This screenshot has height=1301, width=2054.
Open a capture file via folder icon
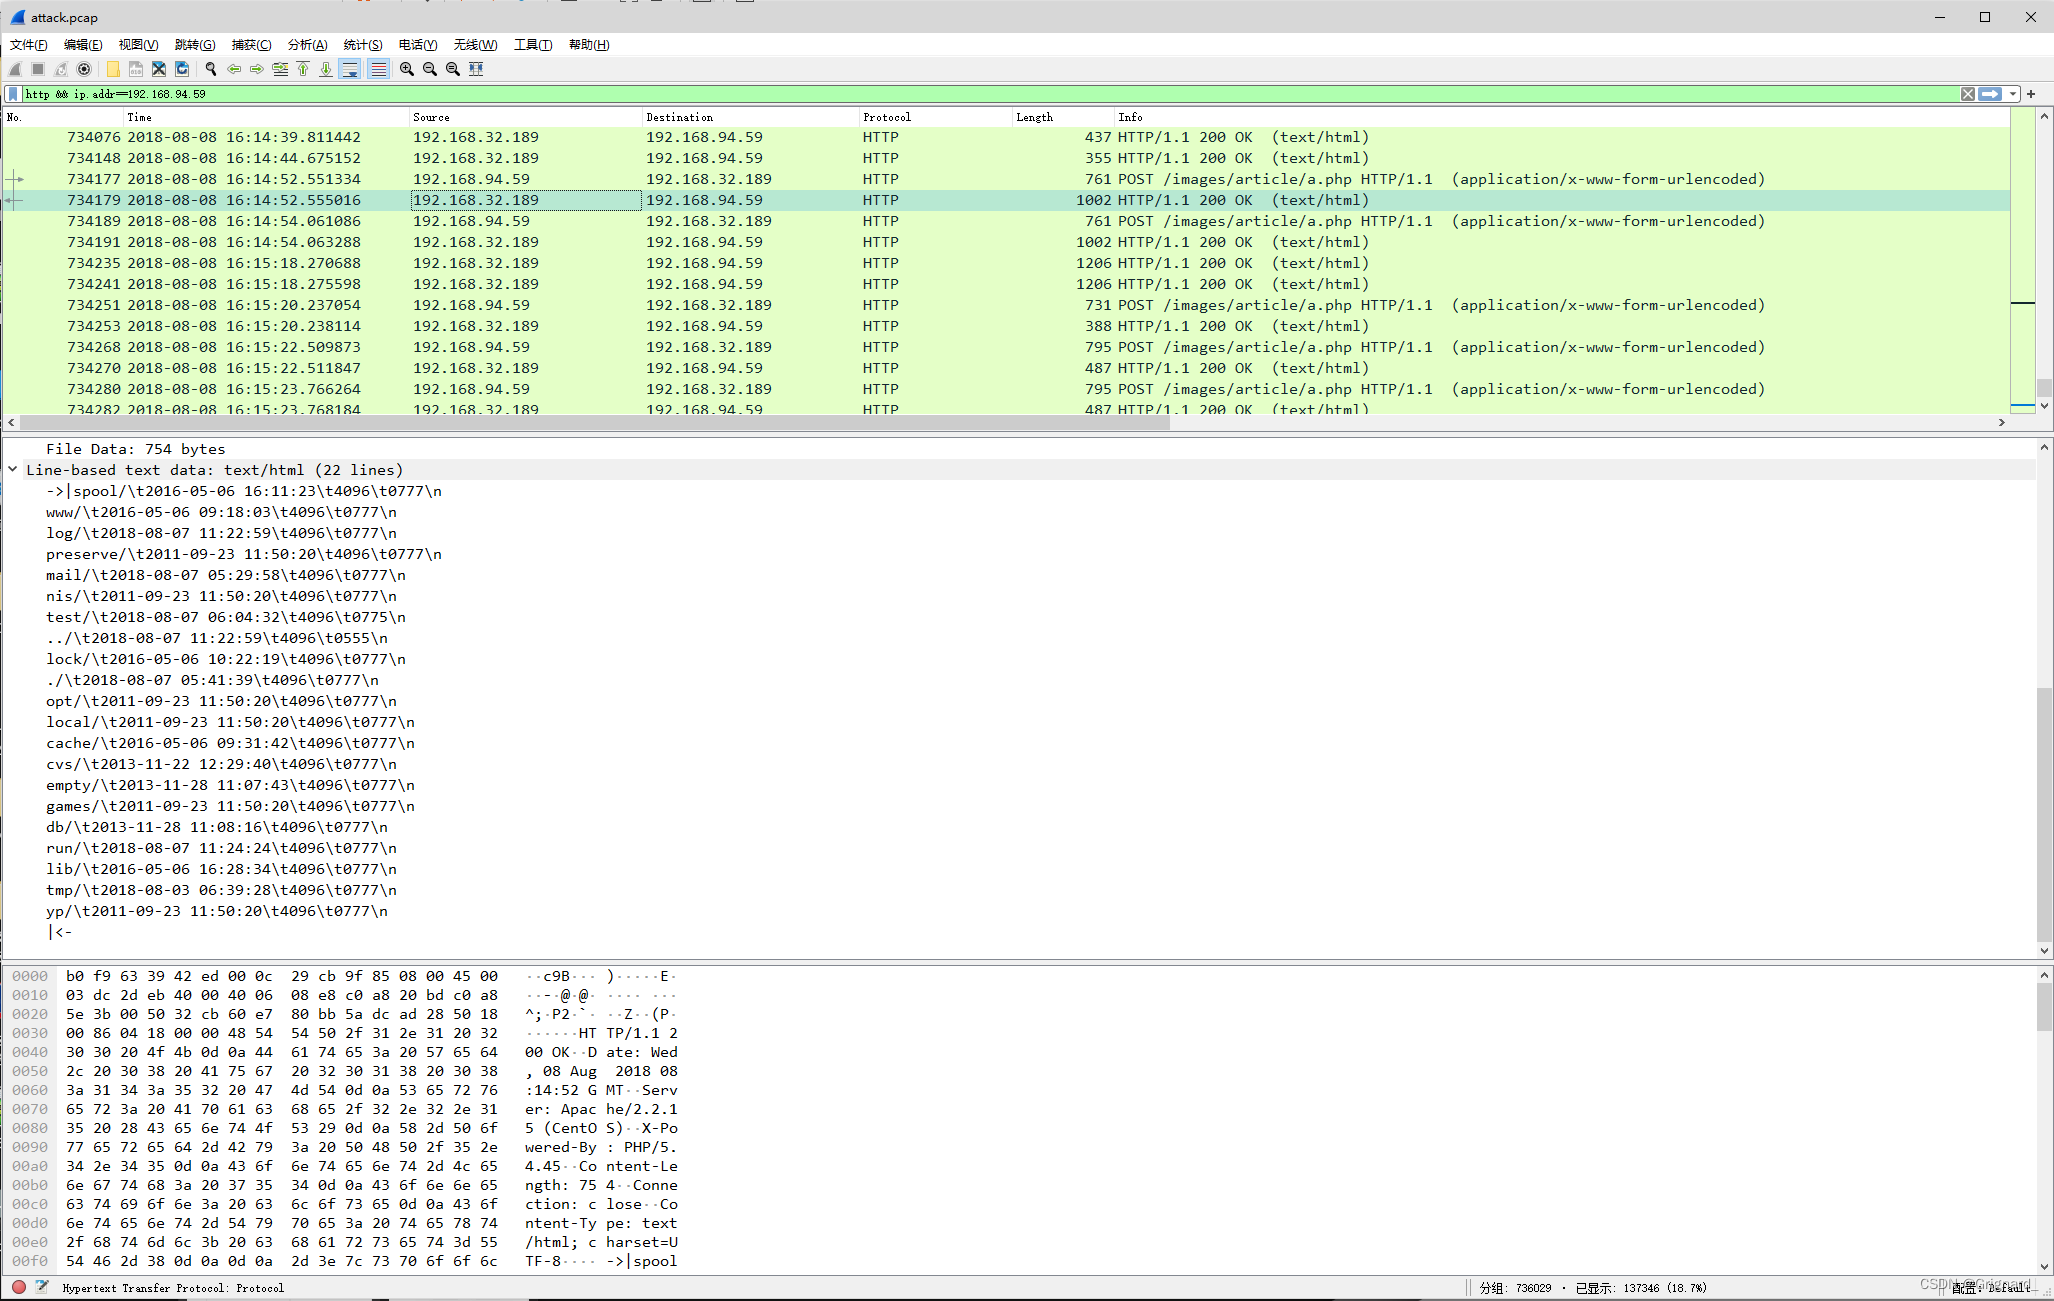(x=113, y=69)
